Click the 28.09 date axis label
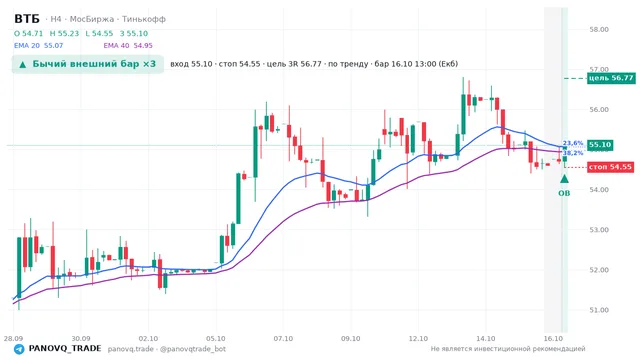Image resolution: width=640 pixels, height=360 pixels. [x=13, y=339]
